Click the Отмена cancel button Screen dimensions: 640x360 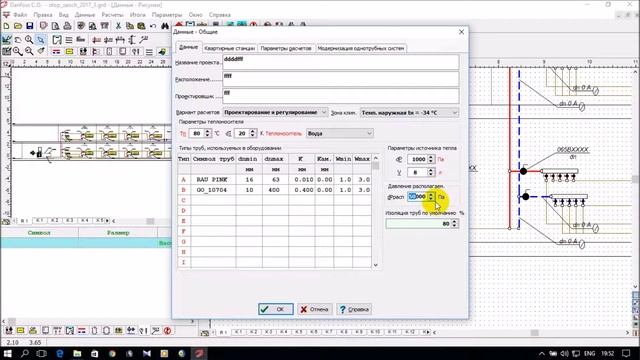point(315,309)
